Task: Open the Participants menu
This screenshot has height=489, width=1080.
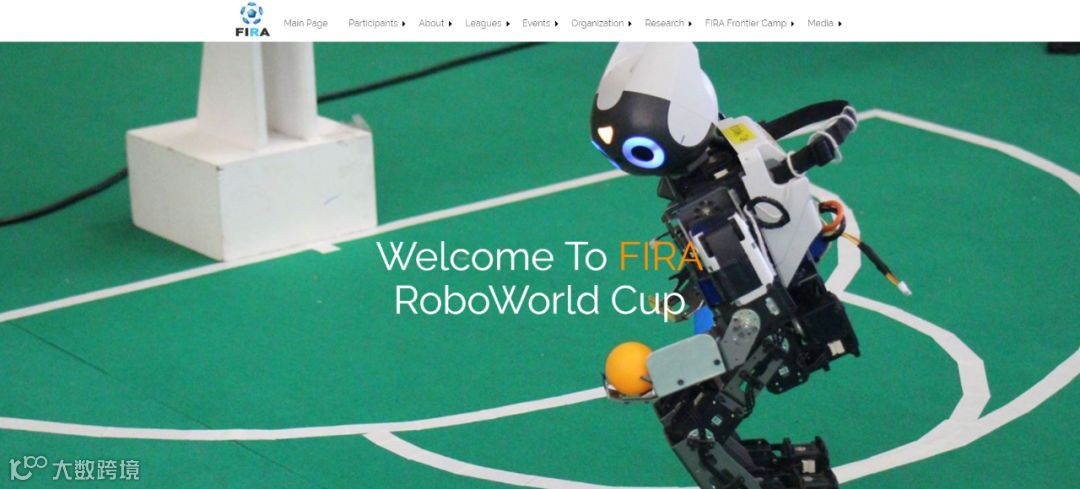Action: point(373,23)
